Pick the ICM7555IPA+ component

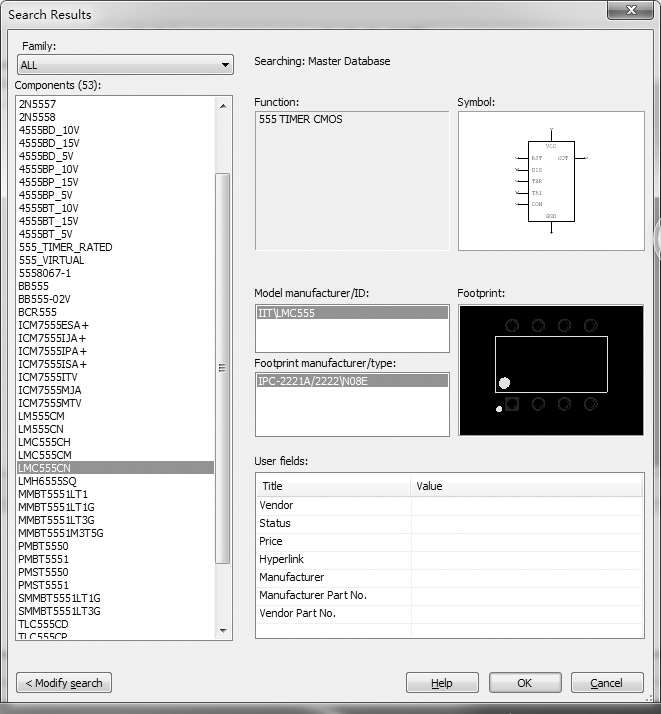(53, 351)
